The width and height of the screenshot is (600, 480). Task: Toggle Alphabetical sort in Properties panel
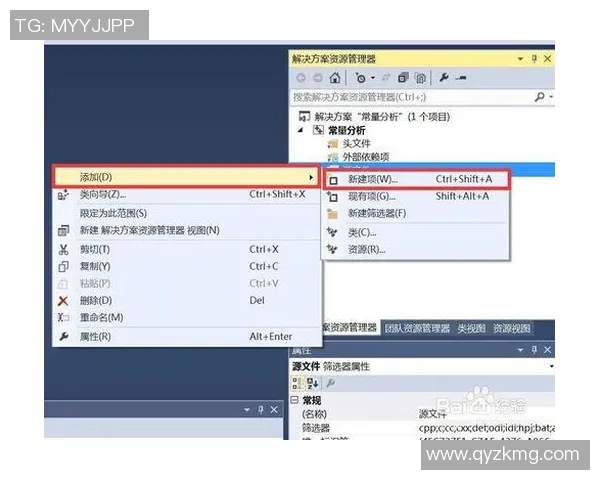pyautogui.click(x=312, y=384)
